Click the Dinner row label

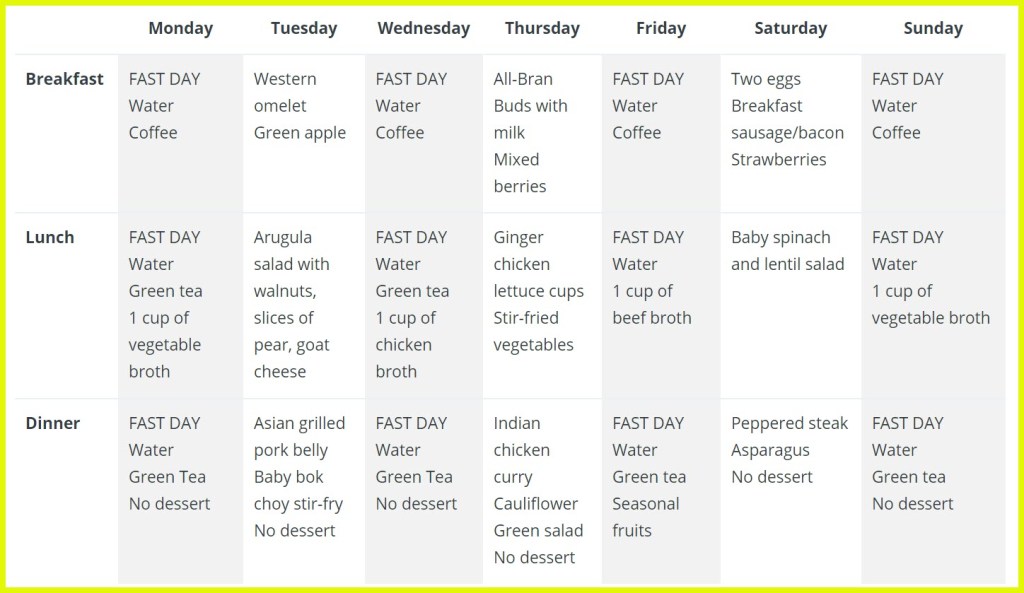[x=53, y=423]
